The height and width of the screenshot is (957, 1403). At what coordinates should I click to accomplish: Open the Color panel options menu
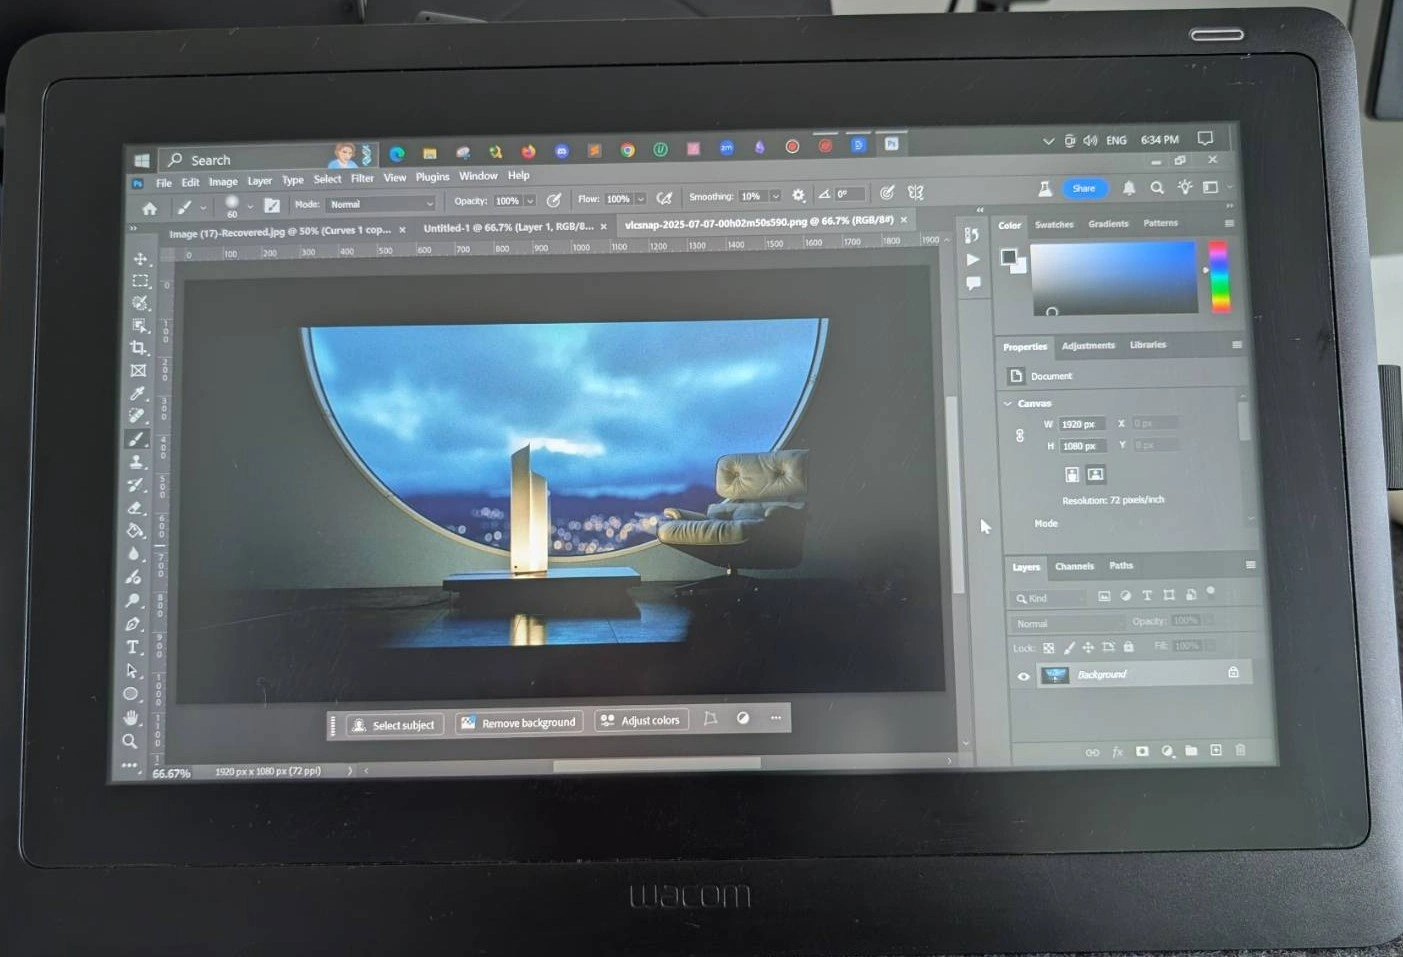click(x=1229, y=223)
